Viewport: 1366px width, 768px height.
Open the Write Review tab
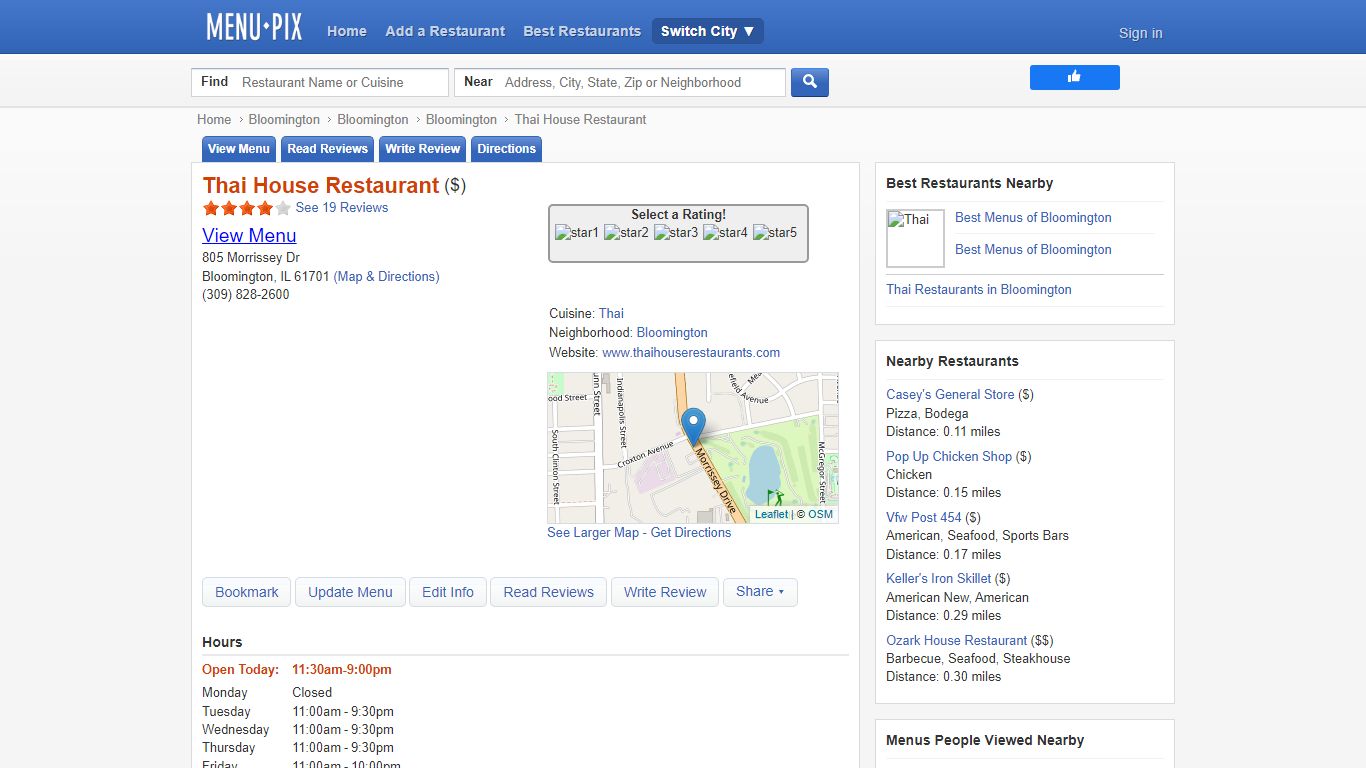(422, 149)
